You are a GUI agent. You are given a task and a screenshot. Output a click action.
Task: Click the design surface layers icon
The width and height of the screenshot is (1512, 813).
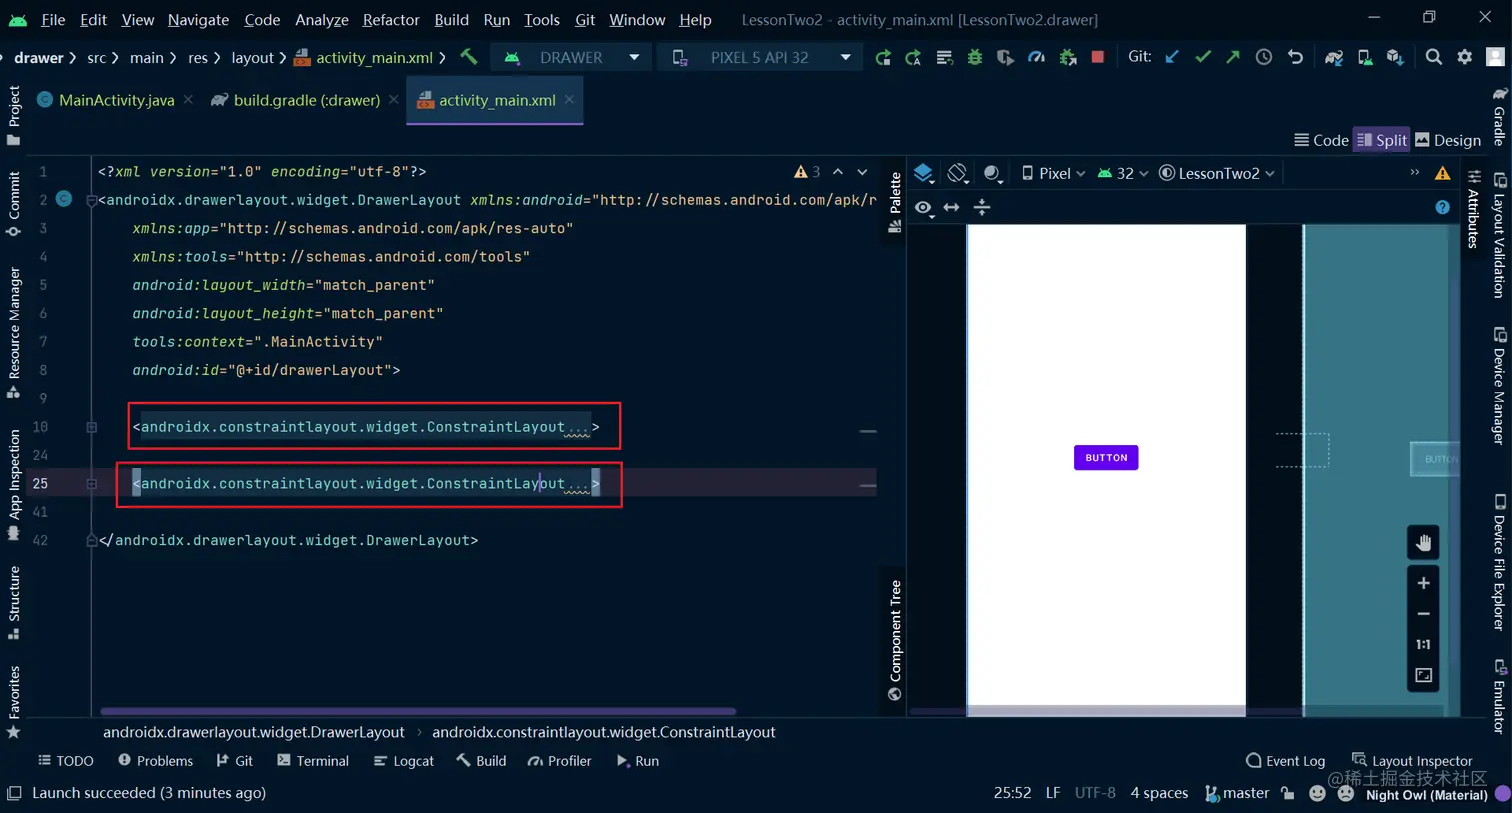924,173
